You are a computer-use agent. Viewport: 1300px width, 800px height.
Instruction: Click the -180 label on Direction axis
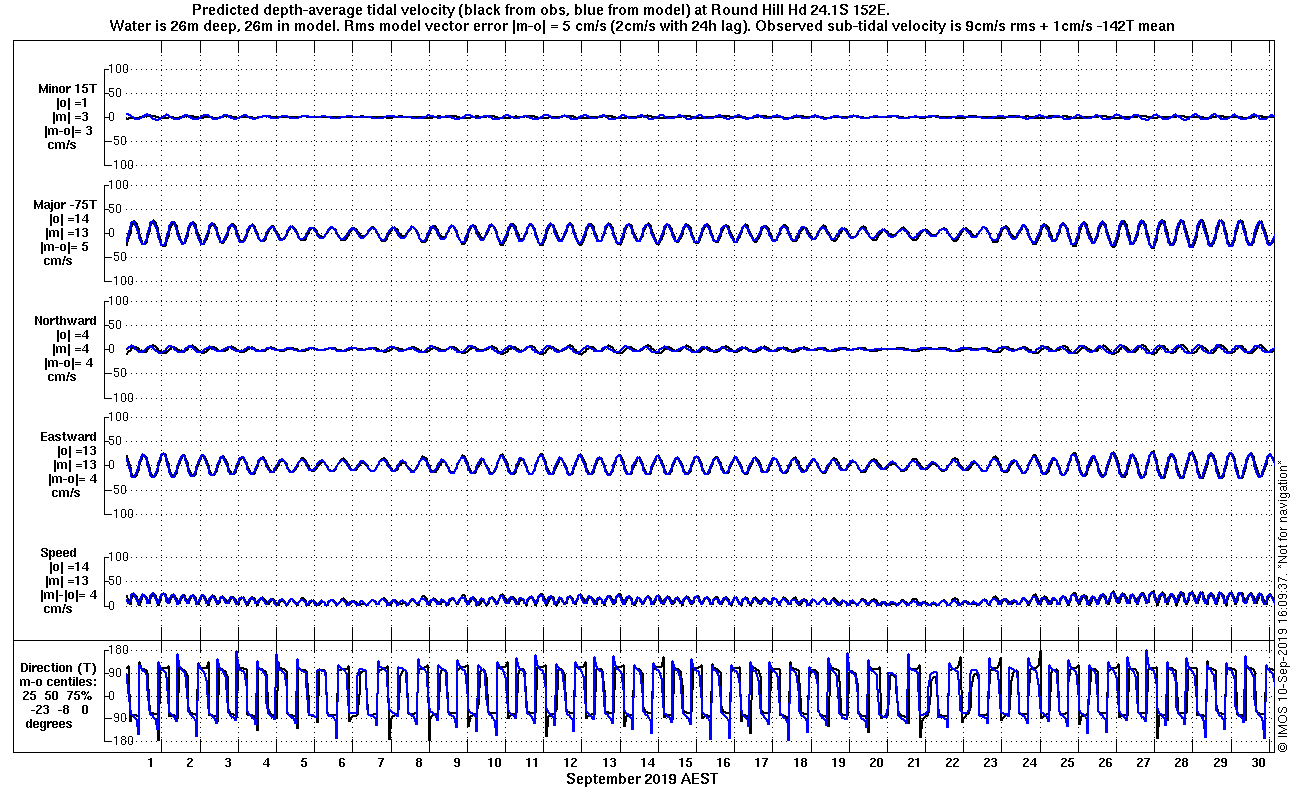tap(118, 741)
